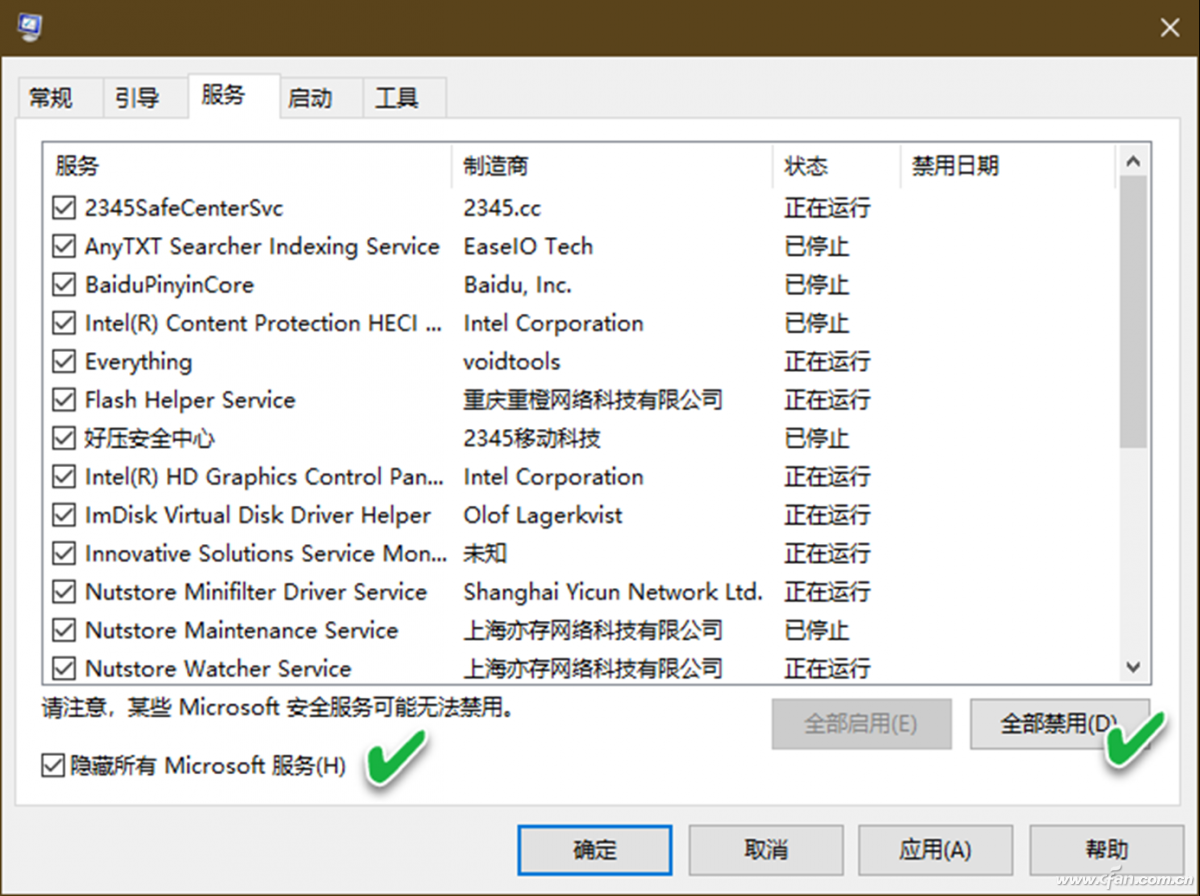The height and width of the screenshot is (896, 1200).
Task: Click 上海亦存网络科技有限公司 in the Nutstore Maintenance row
Action: coord(593,630)
